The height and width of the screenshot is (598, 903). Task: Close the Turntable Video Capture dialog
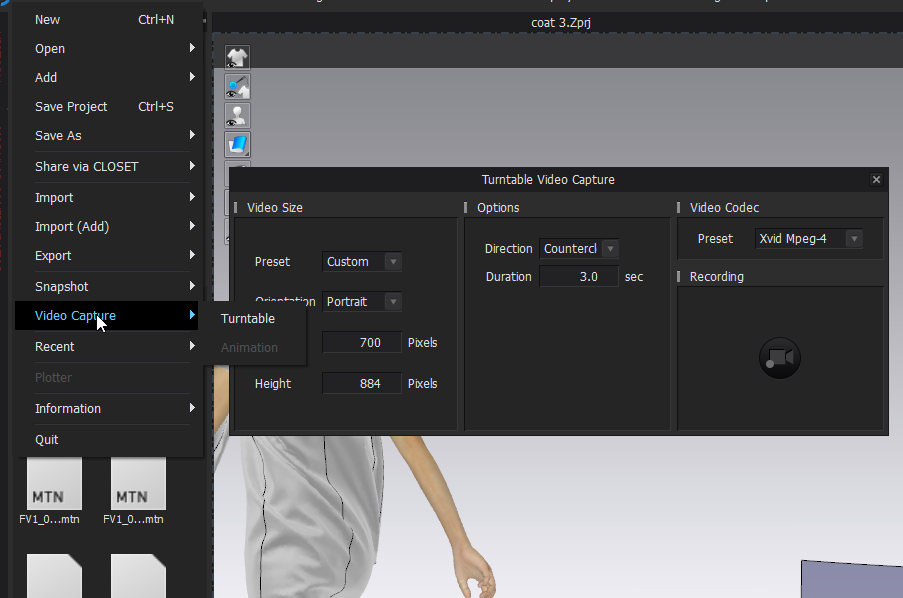pos(876,180)
